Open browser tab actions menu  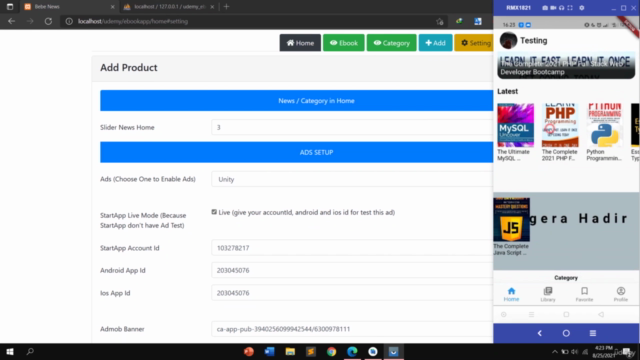[10, 7]
